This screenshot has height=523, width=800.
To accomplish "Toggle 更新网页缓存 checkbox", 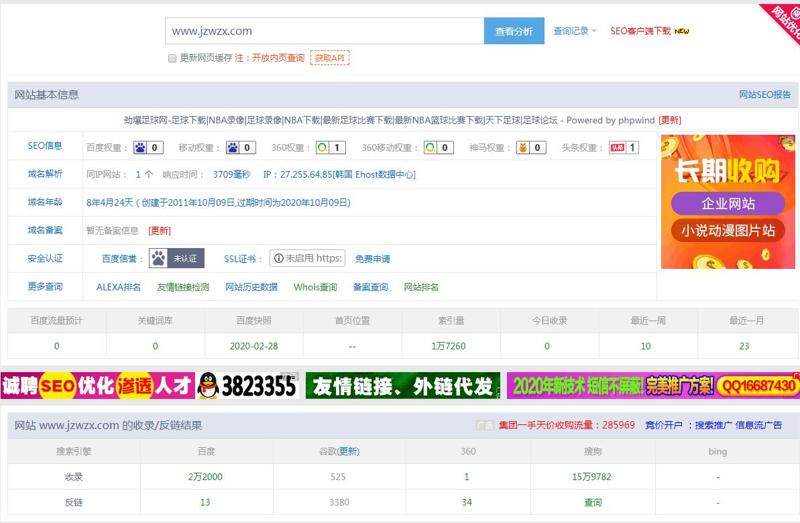I will pyautogui.click(x=172, y=58).
